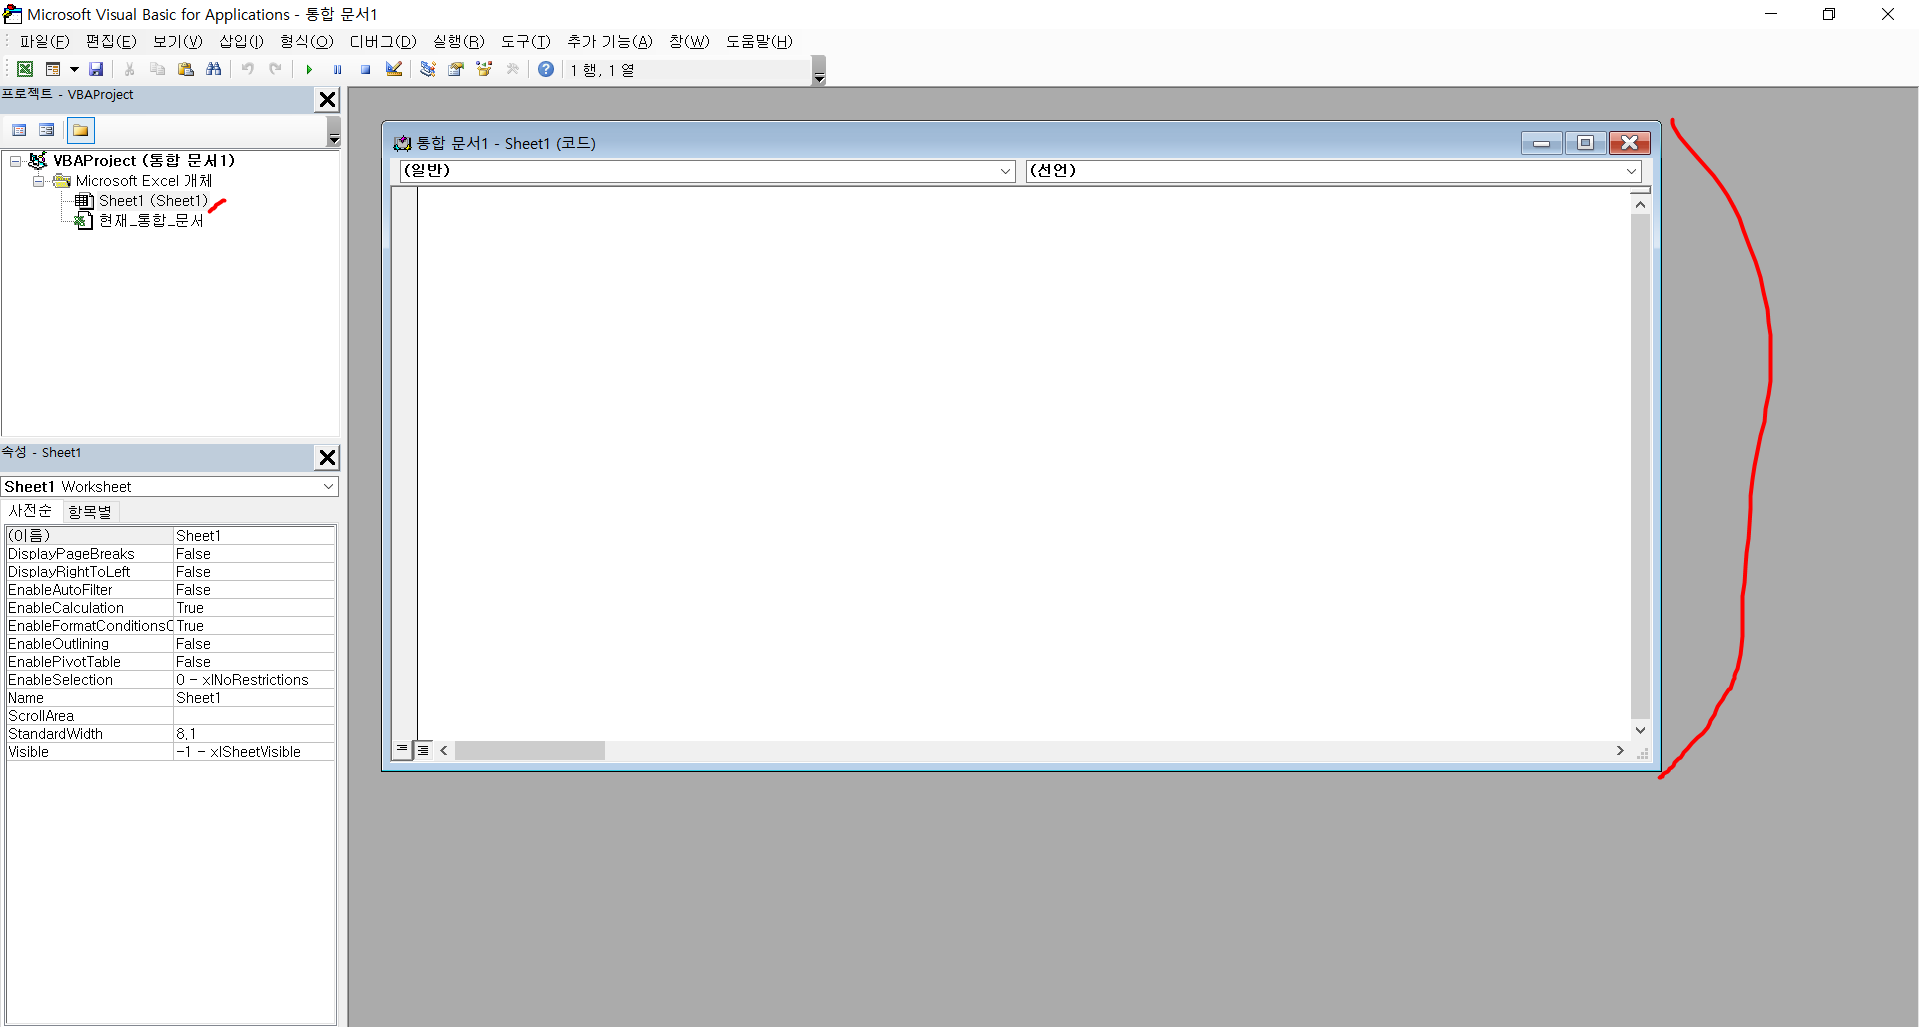Click DisplayRightToLeft value False
Image resolution: width=1919 pixels, height=1027 pixels.
pos(254,572)
